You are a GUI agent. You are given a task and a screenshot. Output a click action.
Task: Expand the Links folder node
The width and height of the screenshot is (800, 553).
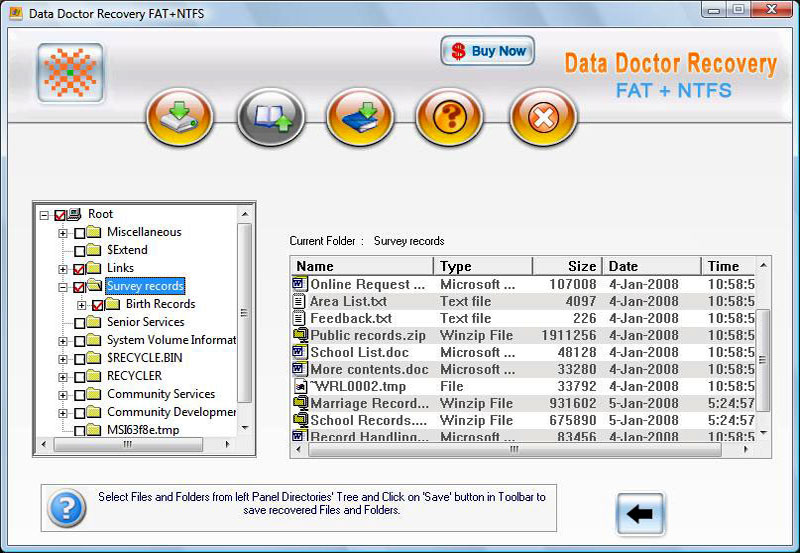(63, 269)
